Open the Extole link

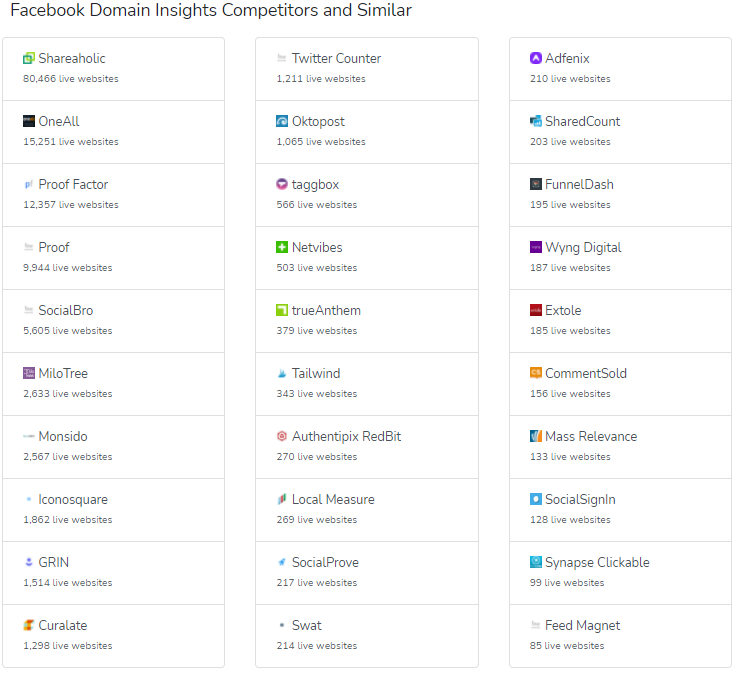click(x=563, y=311)
